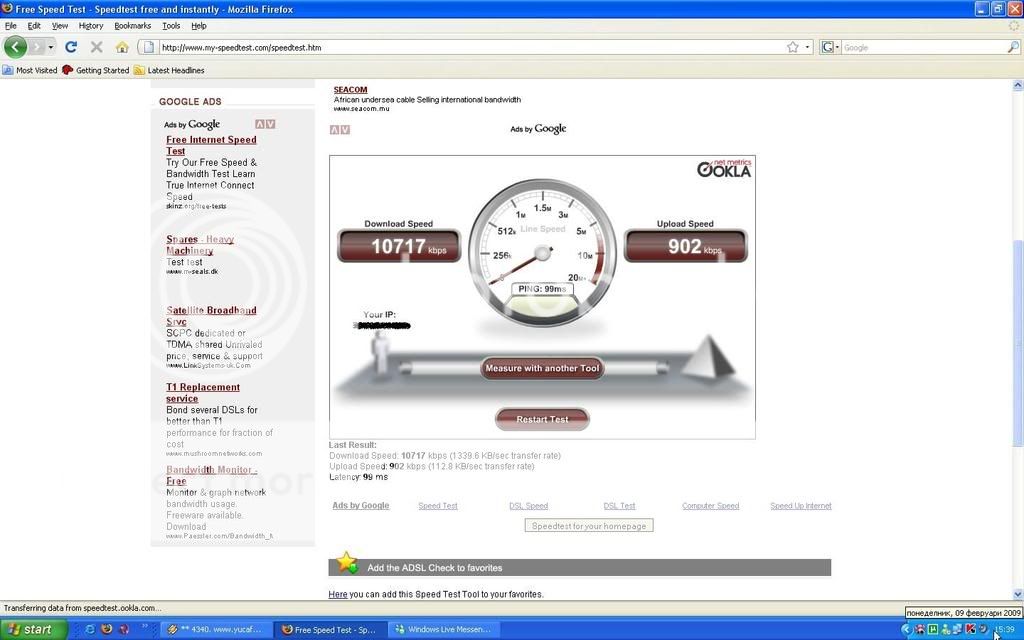Click Measure with another Tool
Screen dimensions: 1024x640
pyautogui.click(x=541, y=368)
